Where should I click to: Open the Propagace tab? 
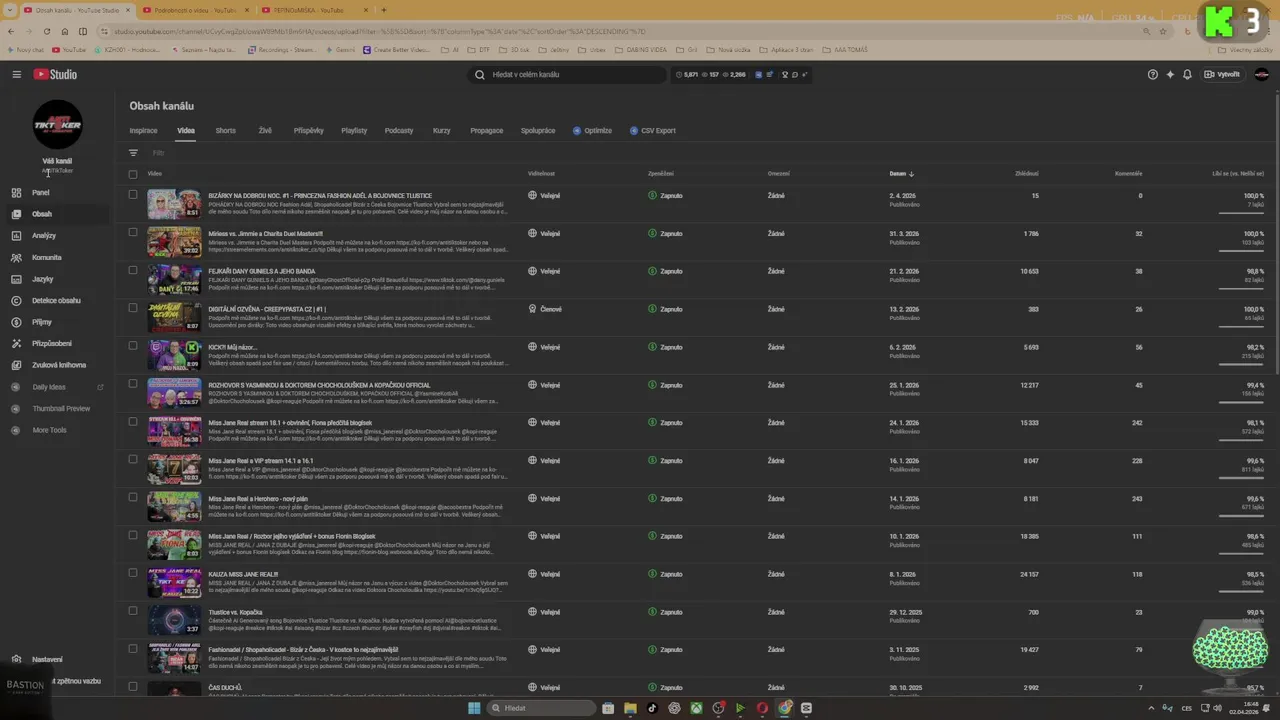tap(487, 130)
